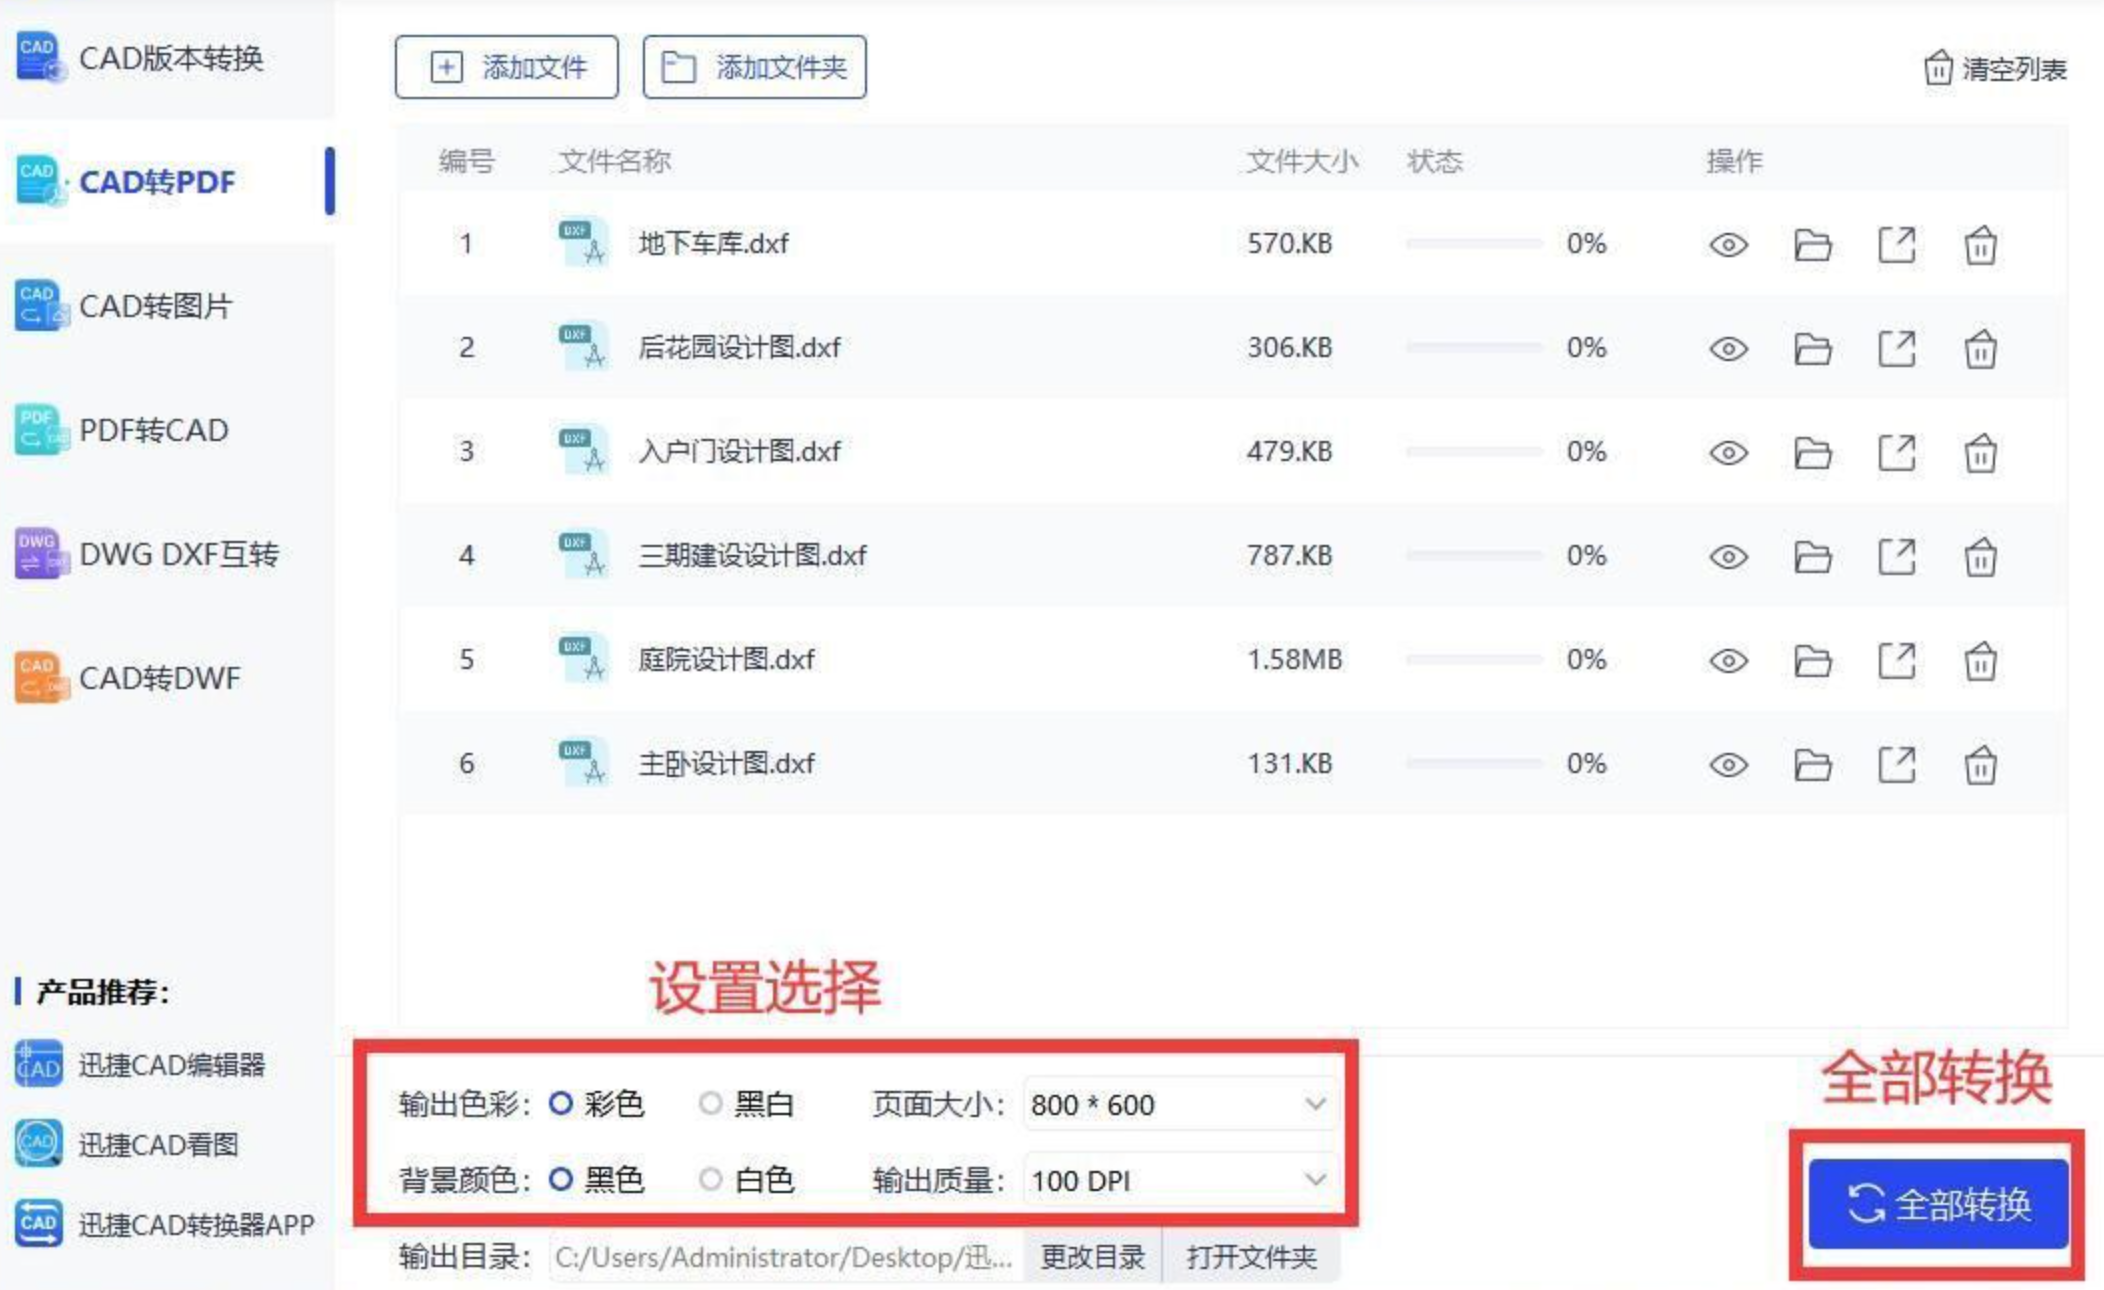Expand 页面大小 800 * 600 dropdown

point(1179,1104)
